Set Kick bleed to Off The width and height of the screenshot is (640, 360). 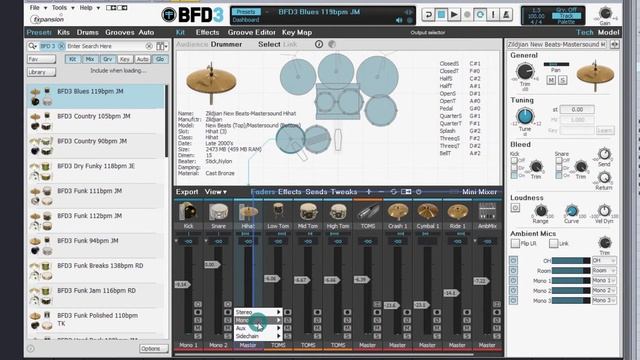pos(514,160)
